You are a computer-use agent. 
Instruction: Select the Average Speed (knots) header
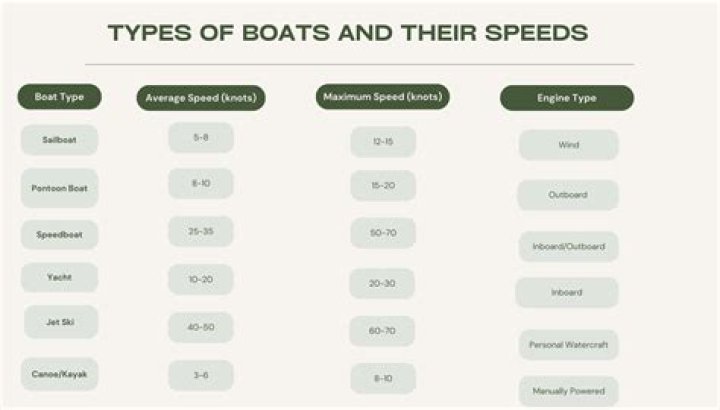pyautogui.click(x=200, y=98)
